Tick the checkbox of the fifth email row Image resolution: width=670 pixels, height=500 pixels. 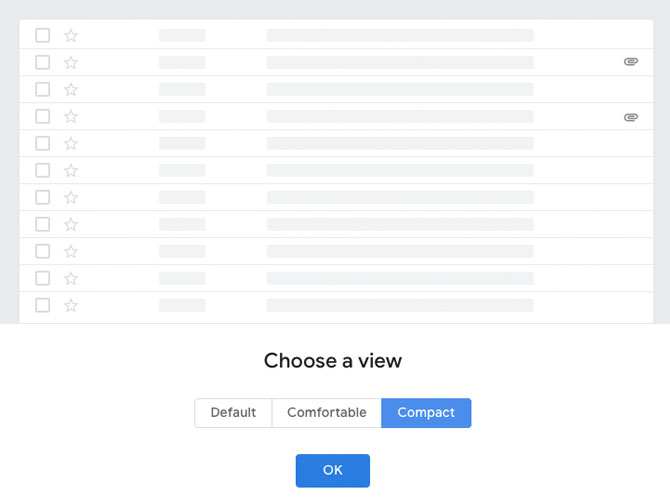[x=43, y=143]
